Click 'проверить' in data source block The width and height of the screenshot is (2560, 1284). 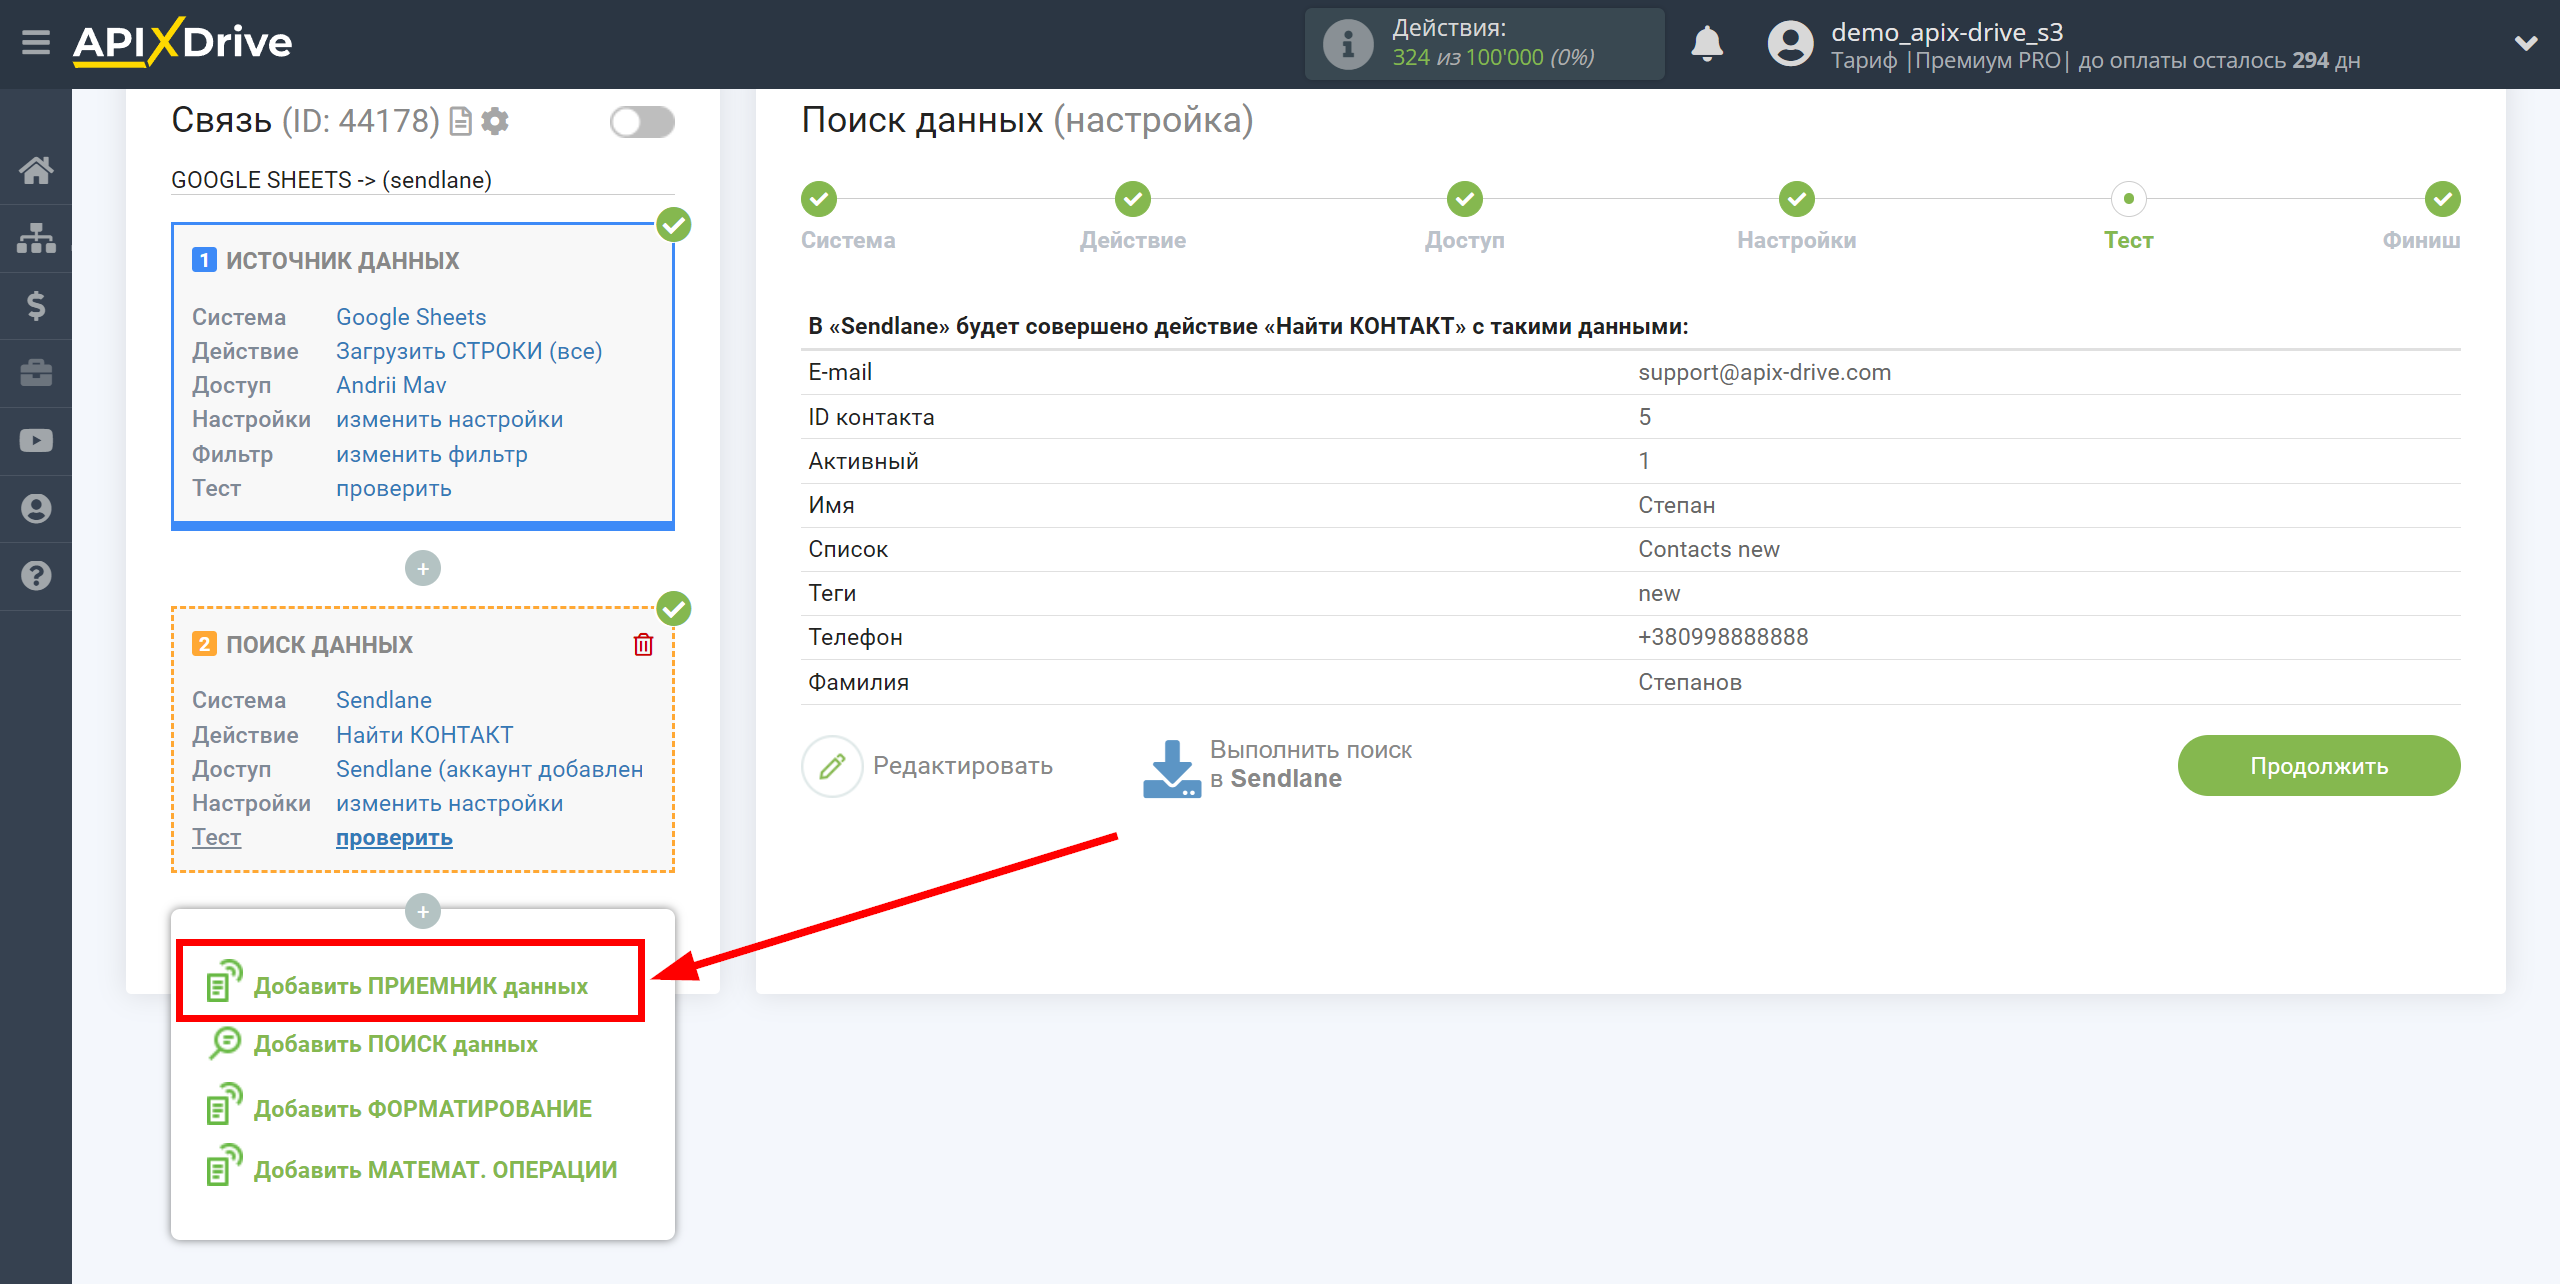coord(394,488)
